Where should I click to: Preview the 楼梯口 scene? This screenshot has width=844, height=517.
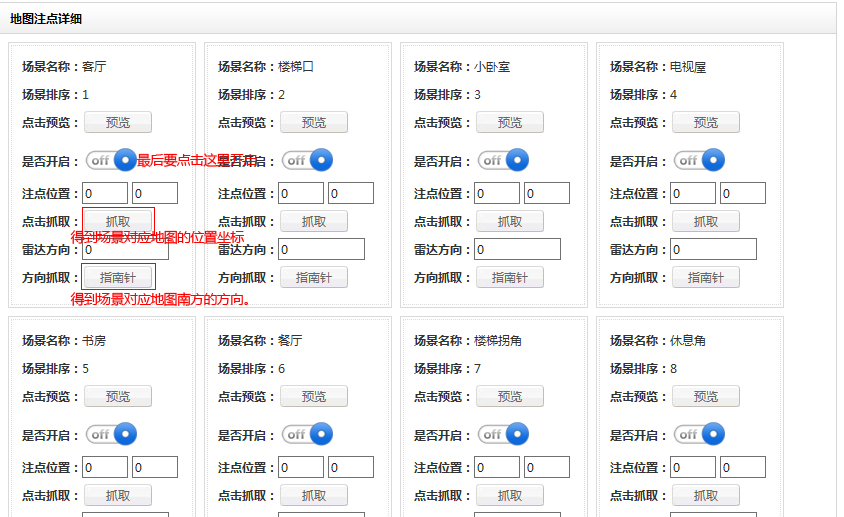point(314,122)
